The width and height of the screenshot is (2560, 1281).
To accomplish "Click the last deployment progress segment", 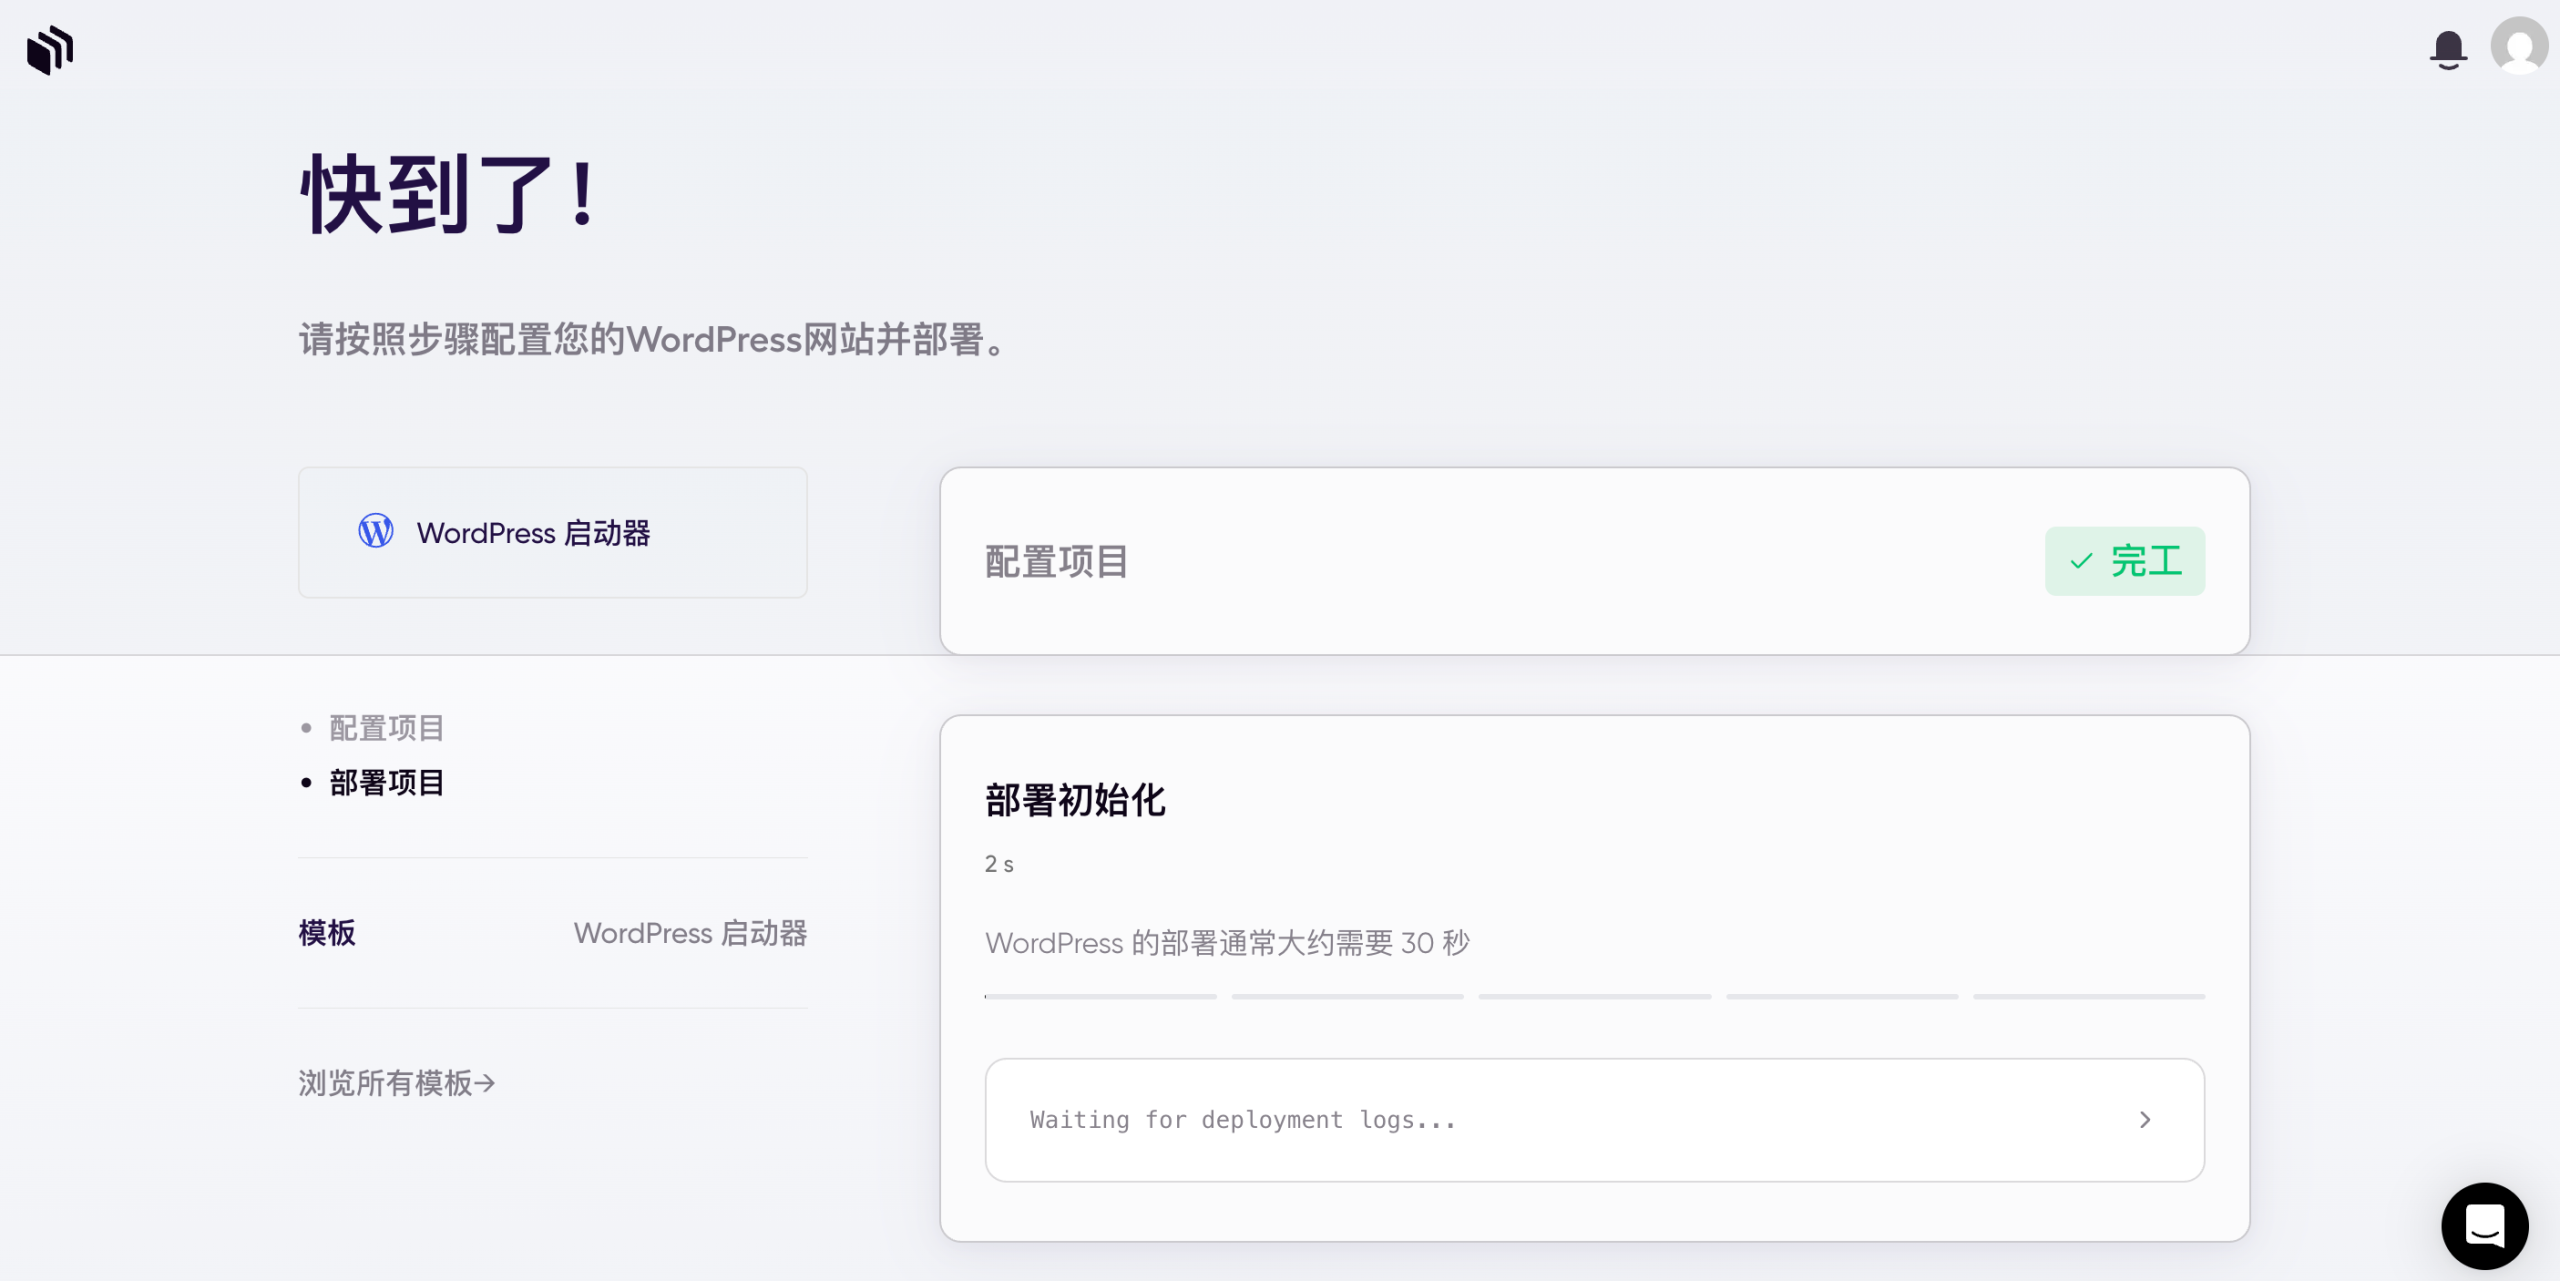I will coord(2089,996).
